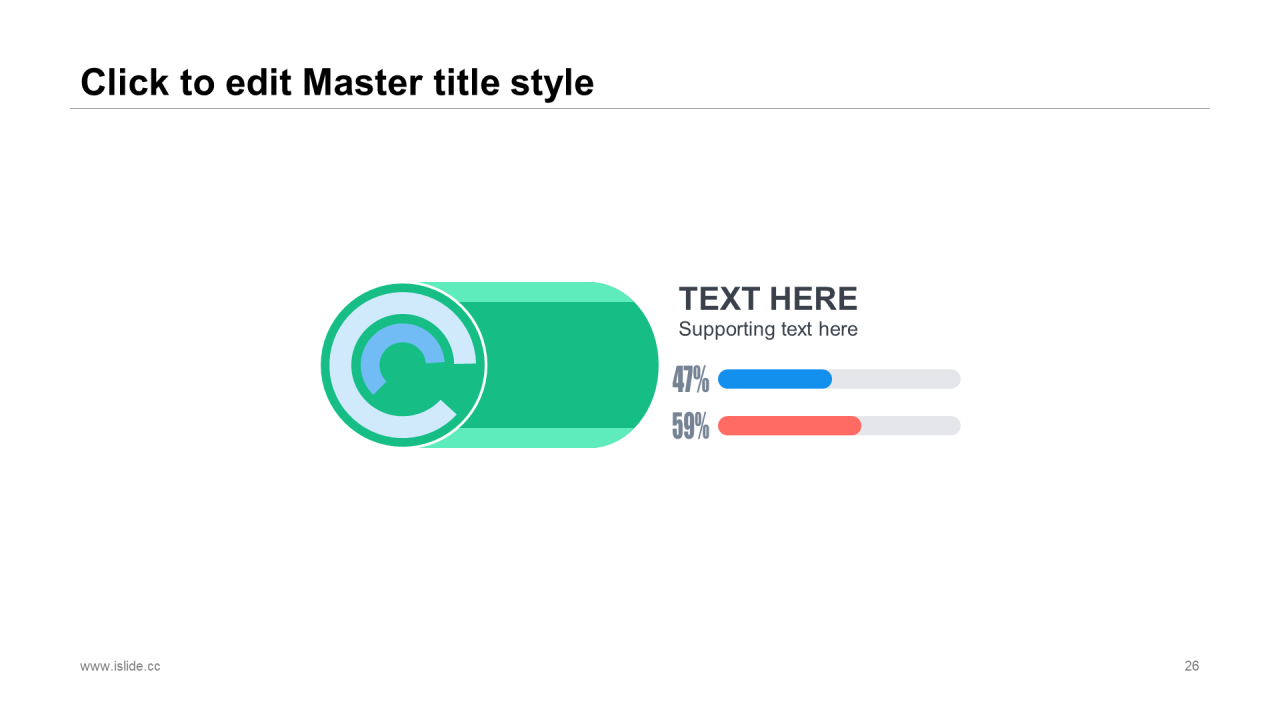Screen dimensions: 1280x720
Task: Select the 47% percentage label
Action: coord(691,379)
